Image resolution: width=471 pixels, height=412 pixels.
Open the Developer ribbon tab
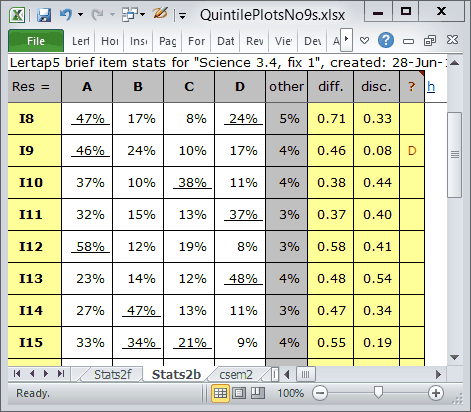(x=313, y=41)
